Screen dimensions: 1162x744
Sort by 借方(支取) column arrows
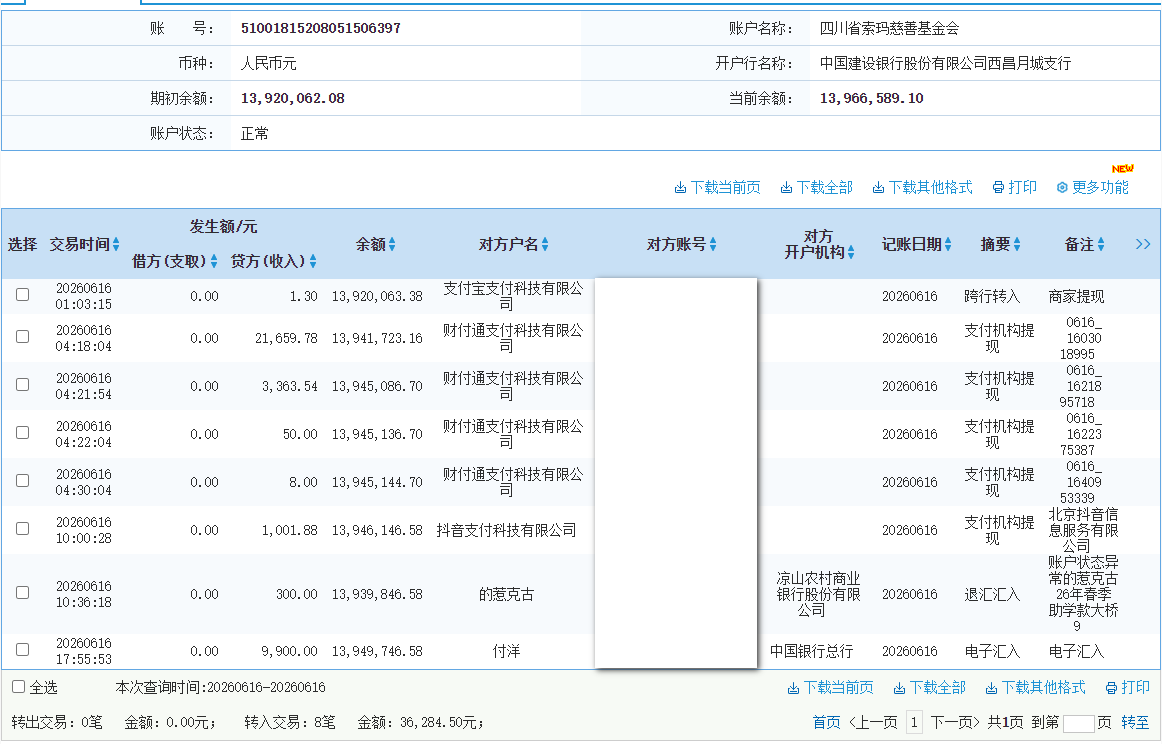[213, 261]
